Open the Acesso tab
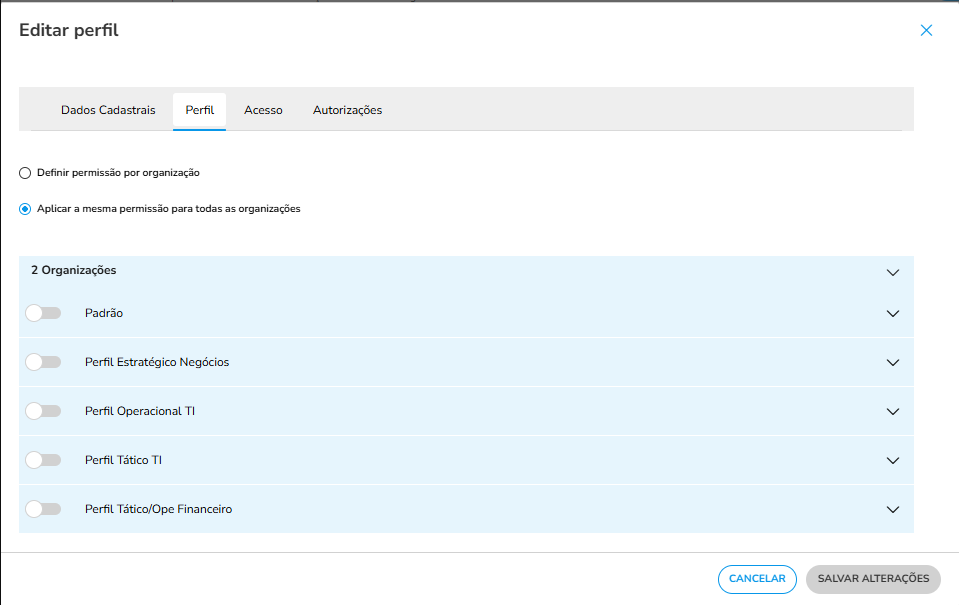This screenshot has width=959, height=605. tap(263, 110)
